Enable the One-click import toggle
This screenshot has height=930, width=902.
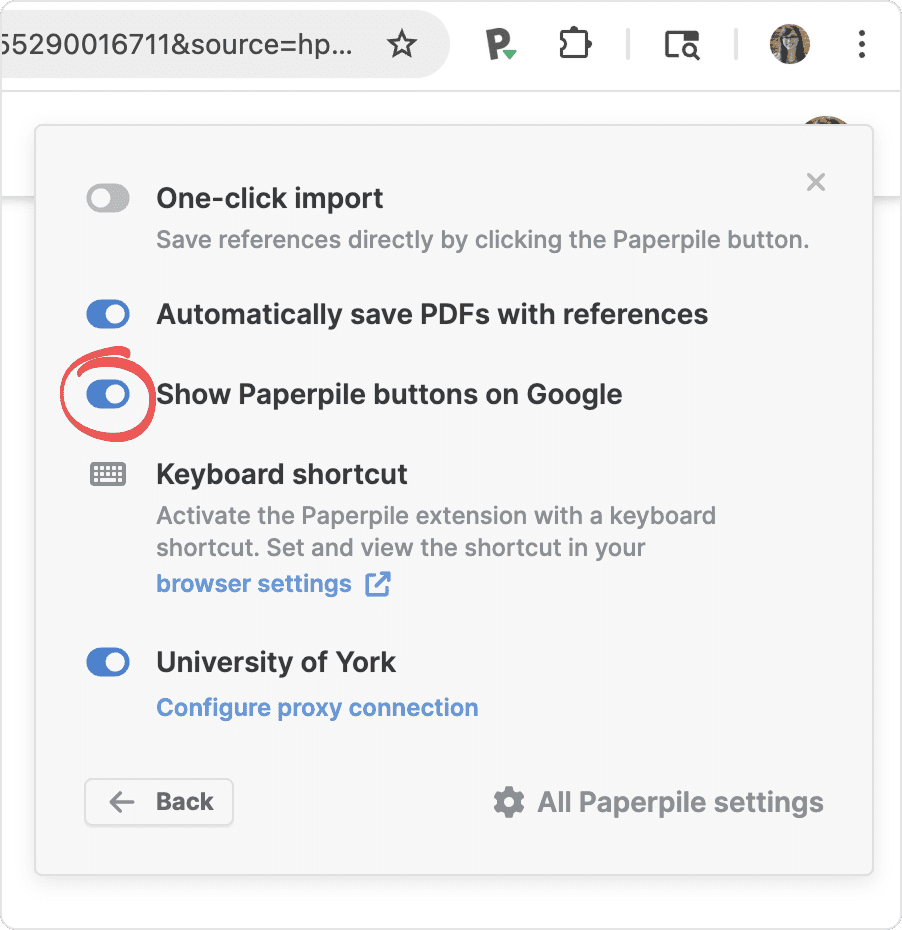(108, 199)
